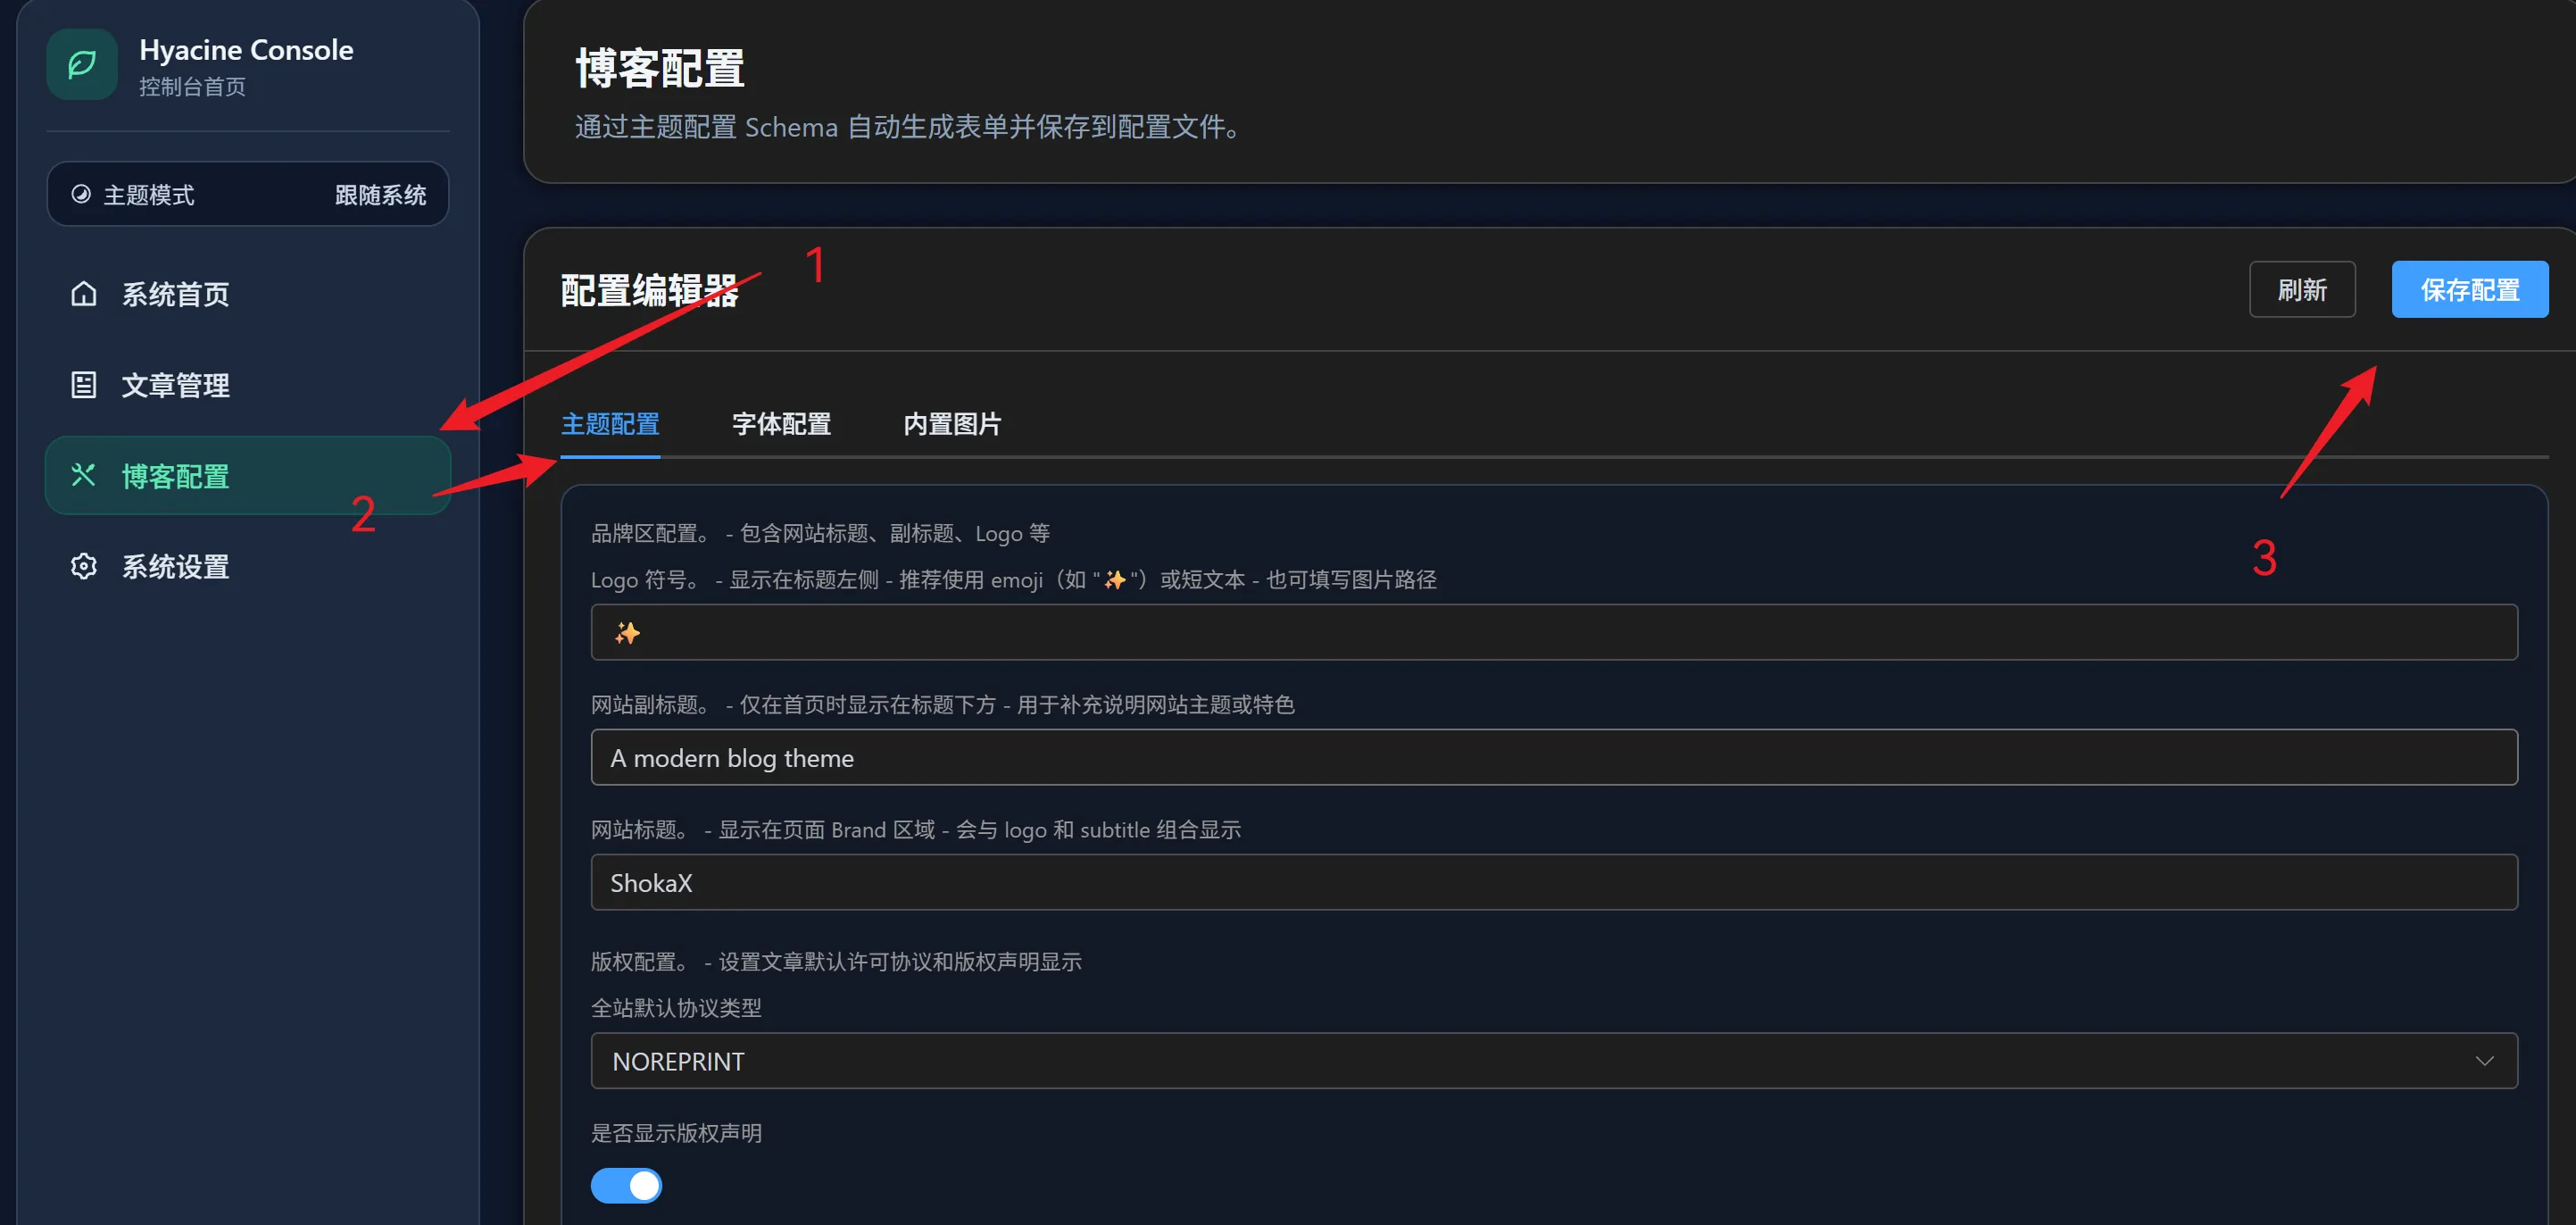Click the document icon beside 文章管理
The width and height of the screenshot is (2576, 1225).
(x=84, y=385)
